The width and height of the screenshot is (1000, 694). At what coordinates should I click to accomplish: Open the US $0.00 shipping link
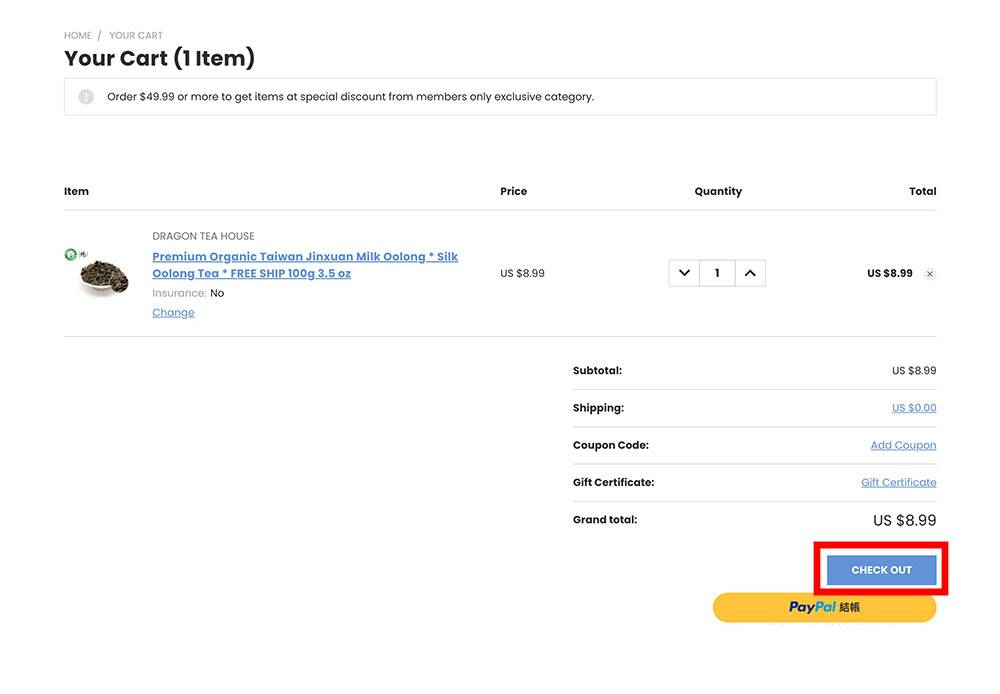914,408
